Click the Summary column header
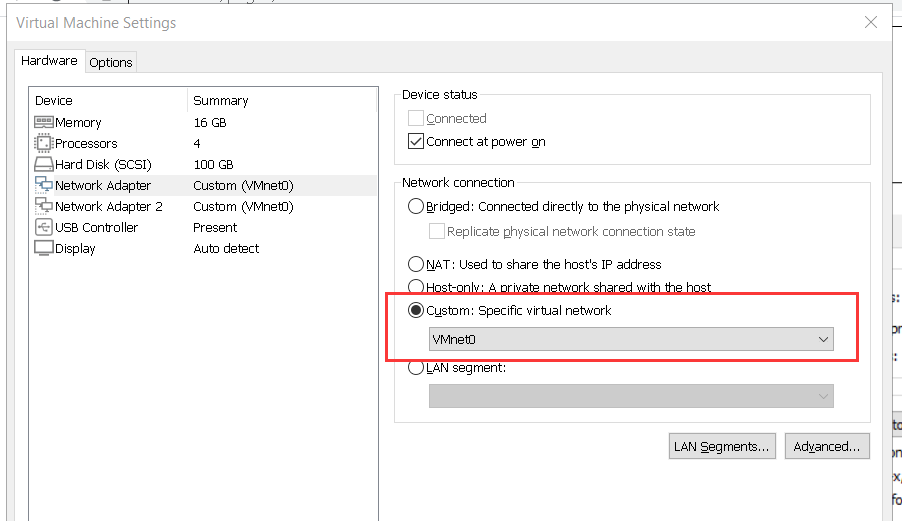Screen dimensions: 902x521 point(221,100)
